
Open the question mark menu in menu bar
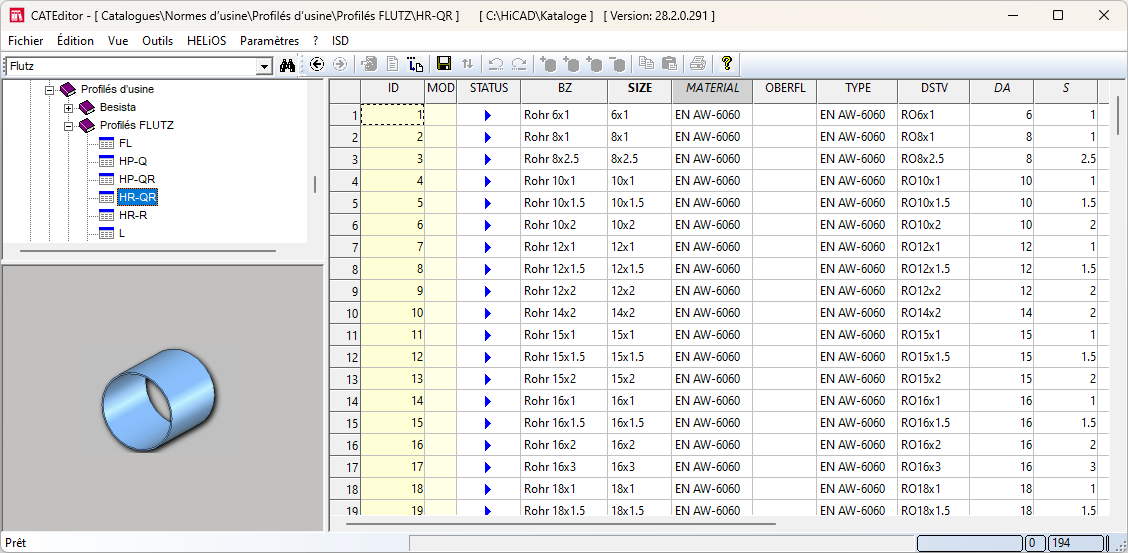tap(315, 41)
